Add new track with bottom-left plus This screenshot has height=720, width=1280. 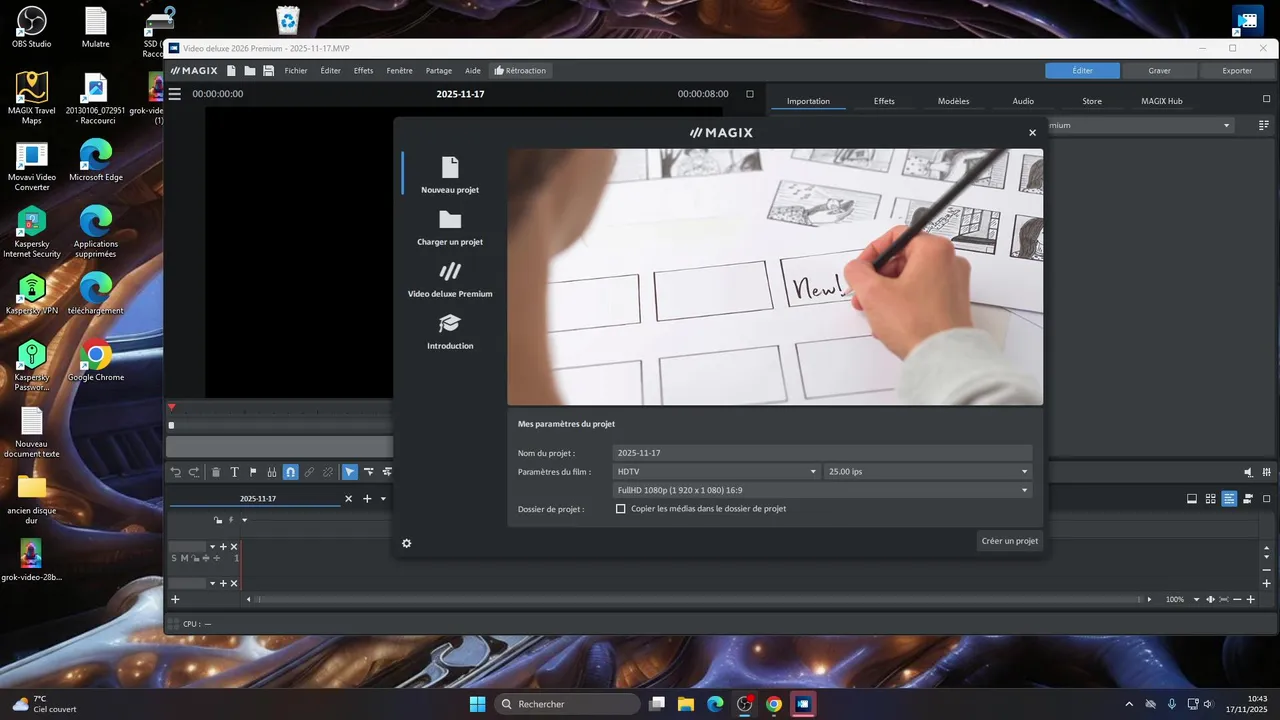175,599
